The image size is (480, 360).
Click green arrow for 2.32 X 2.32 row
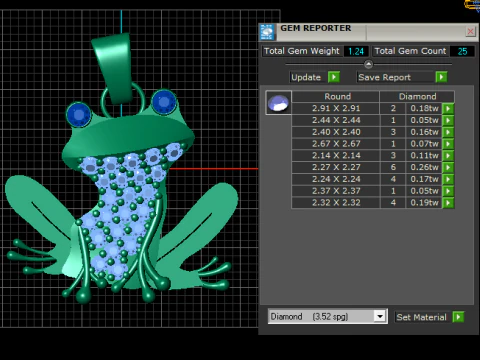(448, 203)
